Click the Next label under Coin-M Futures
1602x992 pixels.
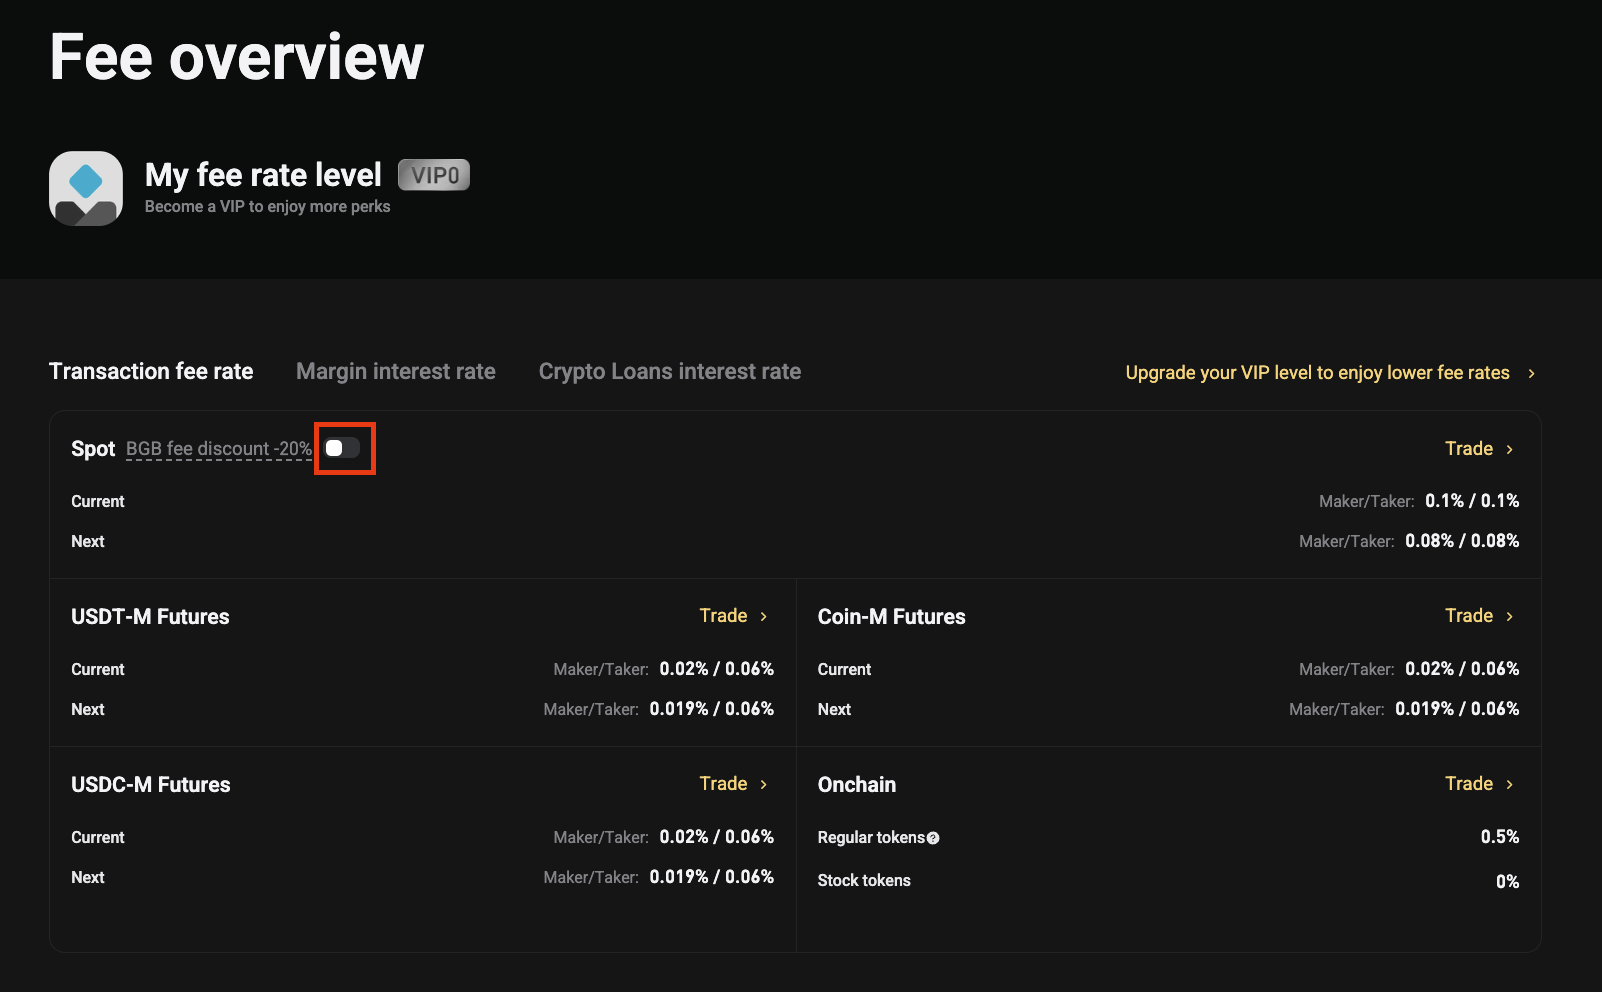pyautogui.click(x=834, y=710)
